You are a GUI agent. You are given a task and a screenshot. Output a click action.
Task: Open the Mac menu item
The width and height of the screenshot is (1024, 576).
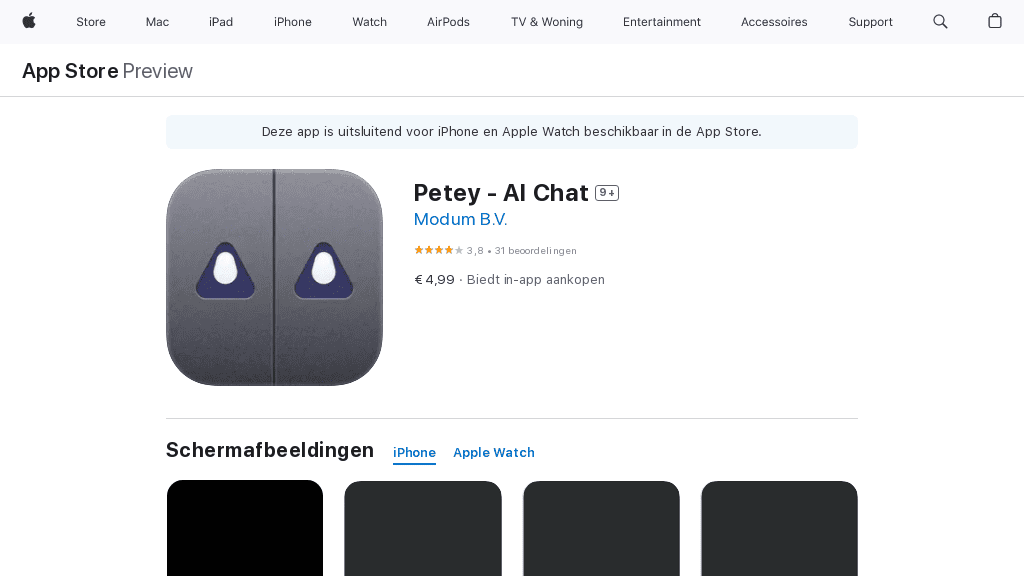click(x=156, y=21)
